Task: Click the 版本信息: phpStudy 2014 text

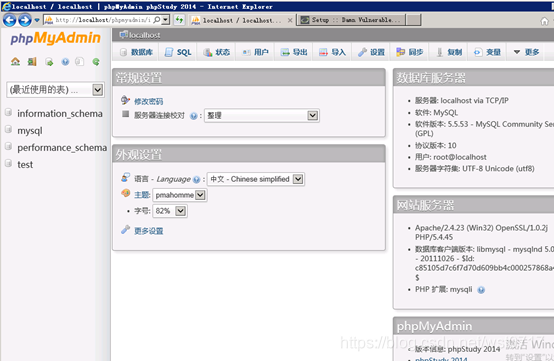Action: point(457,349)
